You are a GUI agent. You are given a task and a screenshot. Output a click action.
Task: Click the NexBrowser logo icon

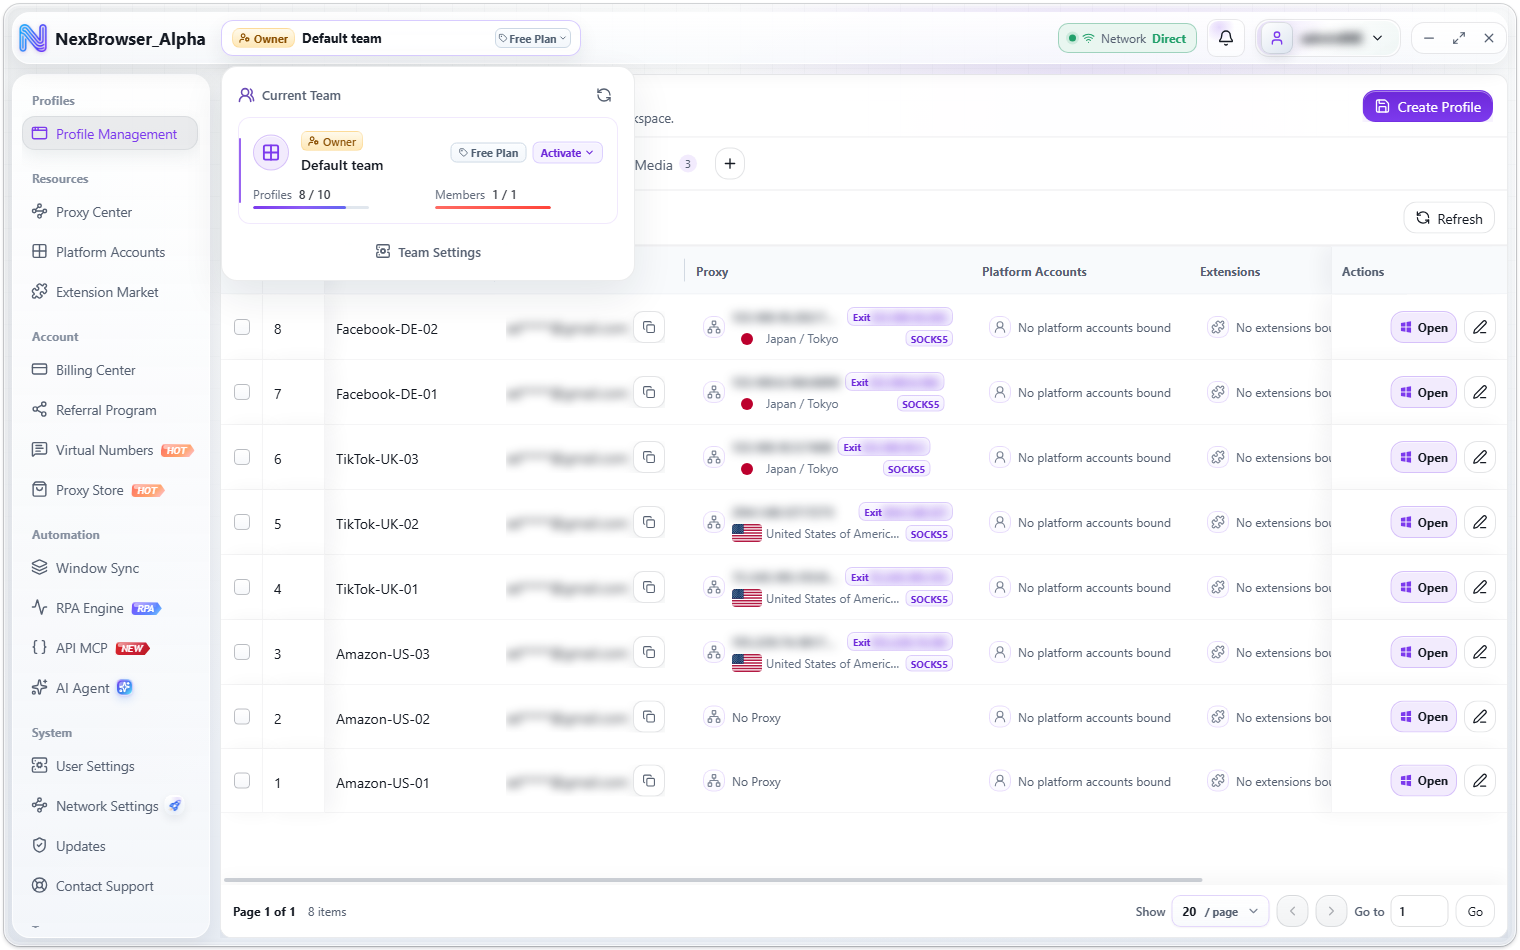33,38
